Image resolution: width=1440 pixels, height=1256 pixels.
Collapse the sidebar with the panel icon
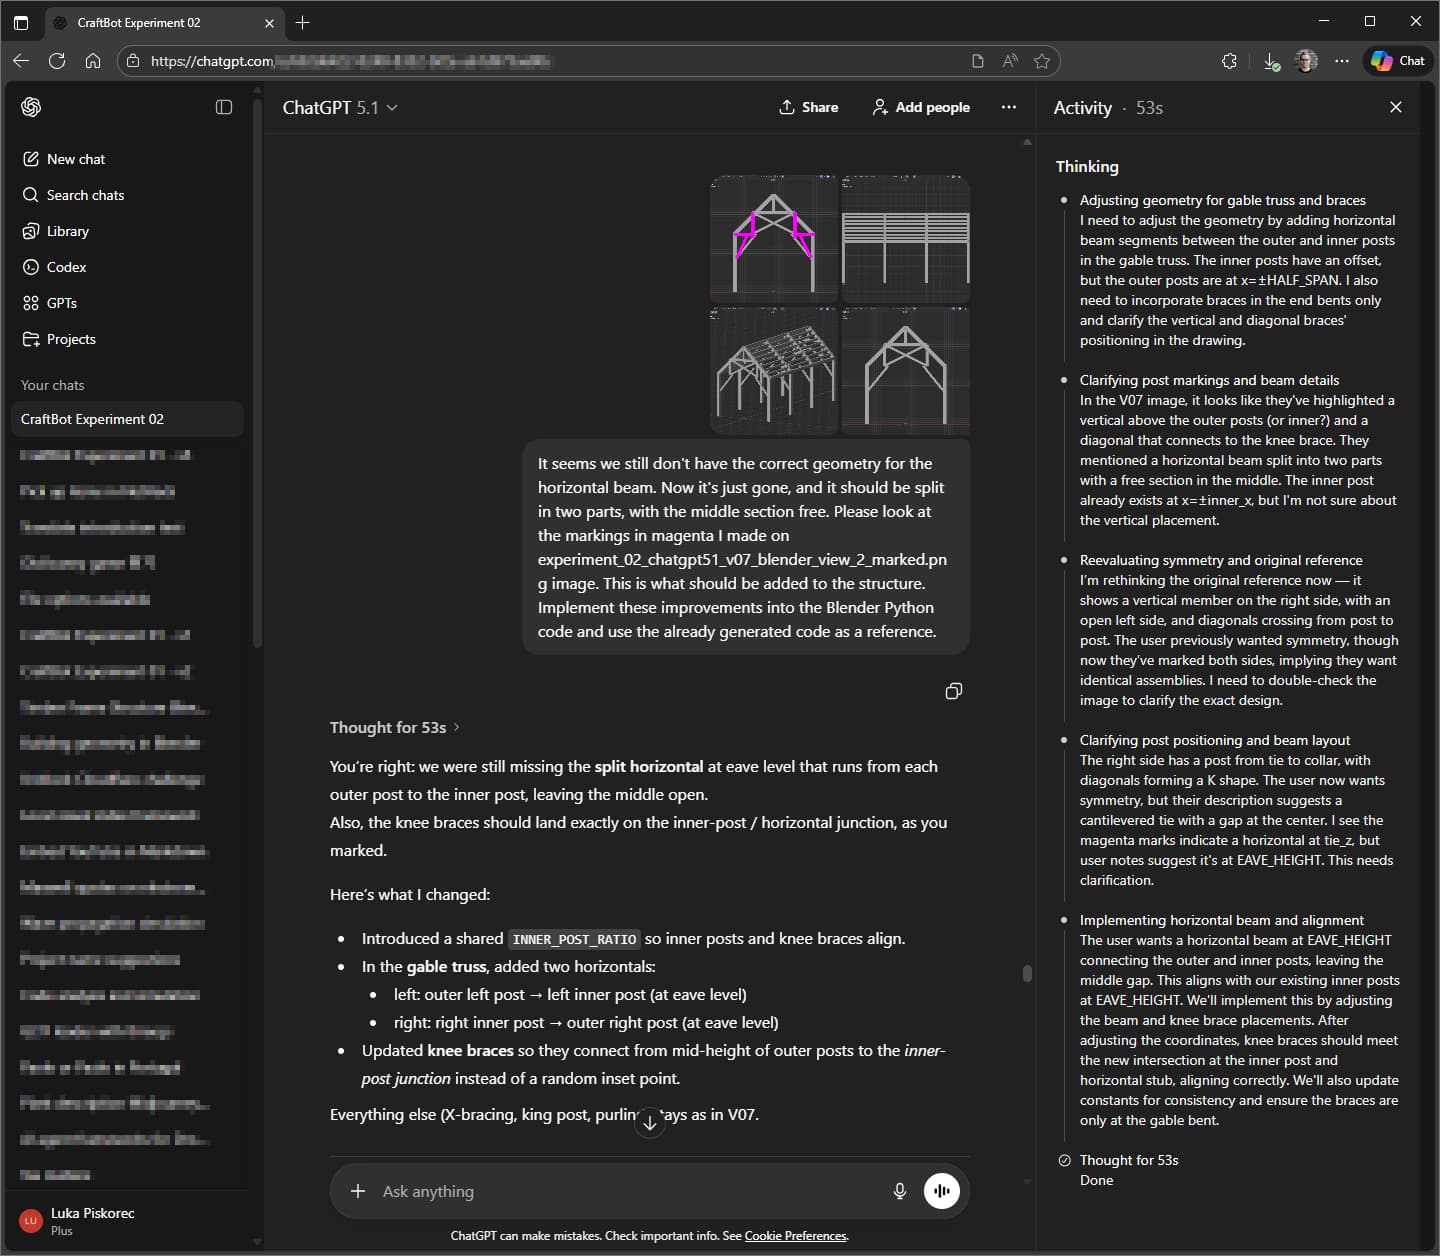(x=224, y=107)
